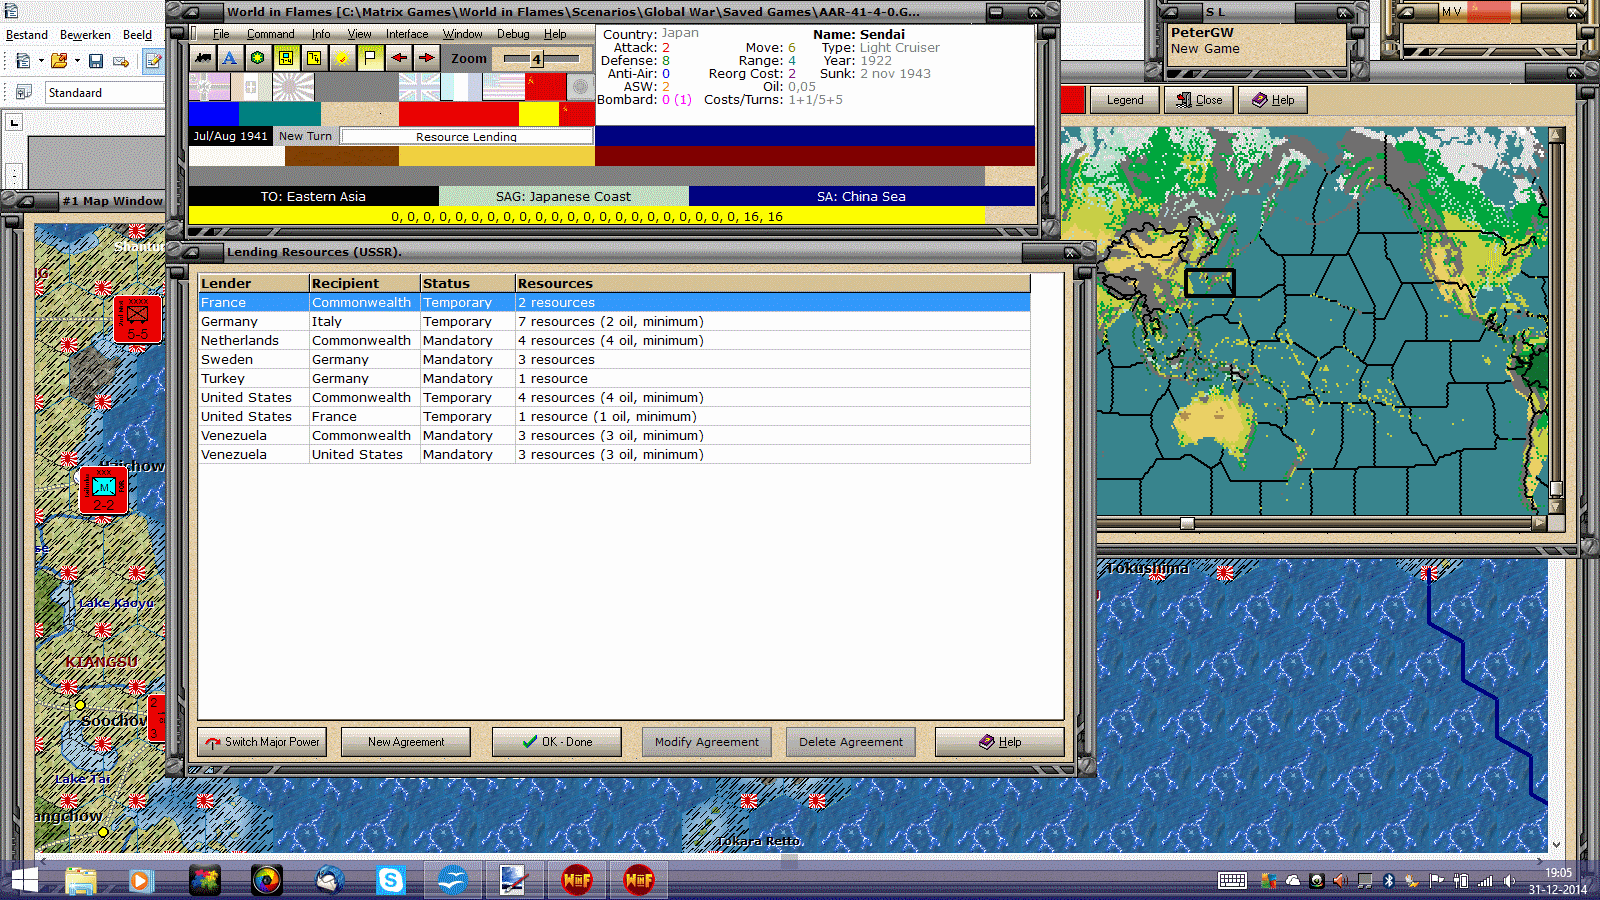
Task: Toggle the yellow unit-counter toolbar icon
Action: click(x=286, y=58)
